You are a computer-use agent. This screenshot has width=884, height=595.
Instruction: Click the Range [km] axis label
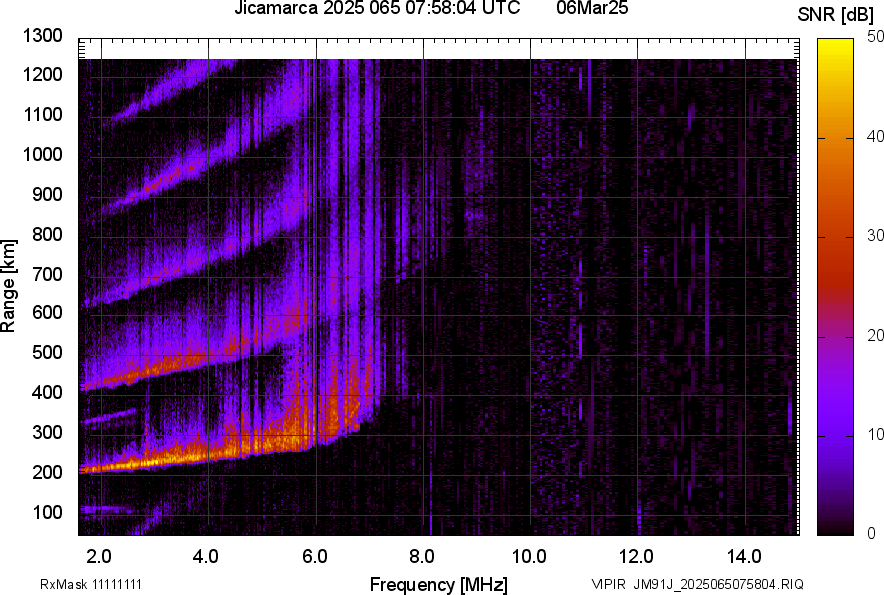9,287
